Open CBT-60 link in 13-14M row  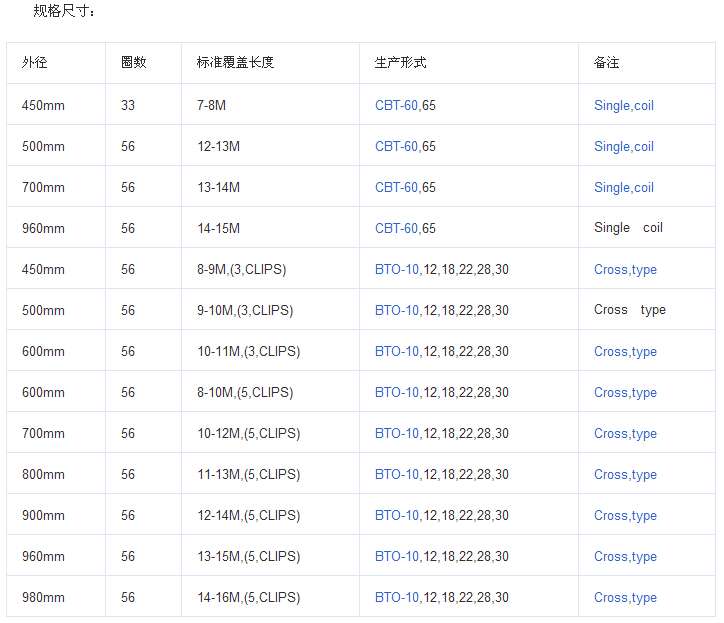coord(396,188)
